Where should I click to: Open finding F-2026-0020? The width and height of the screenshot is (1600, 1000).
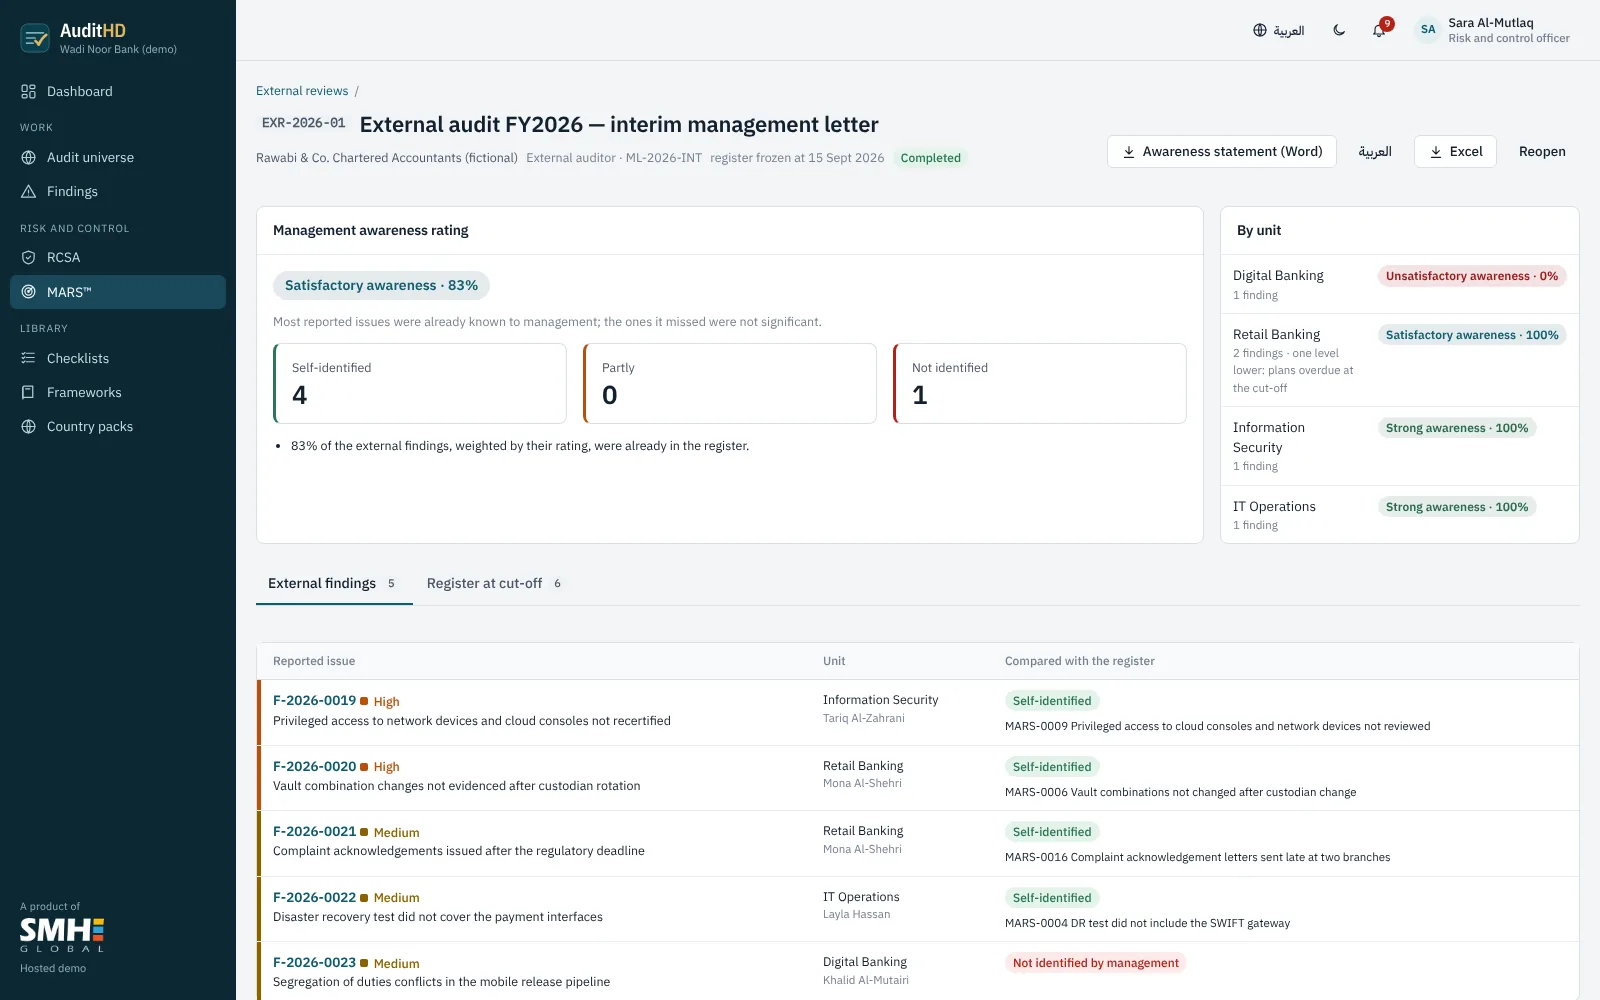click(x=314, y=766)
